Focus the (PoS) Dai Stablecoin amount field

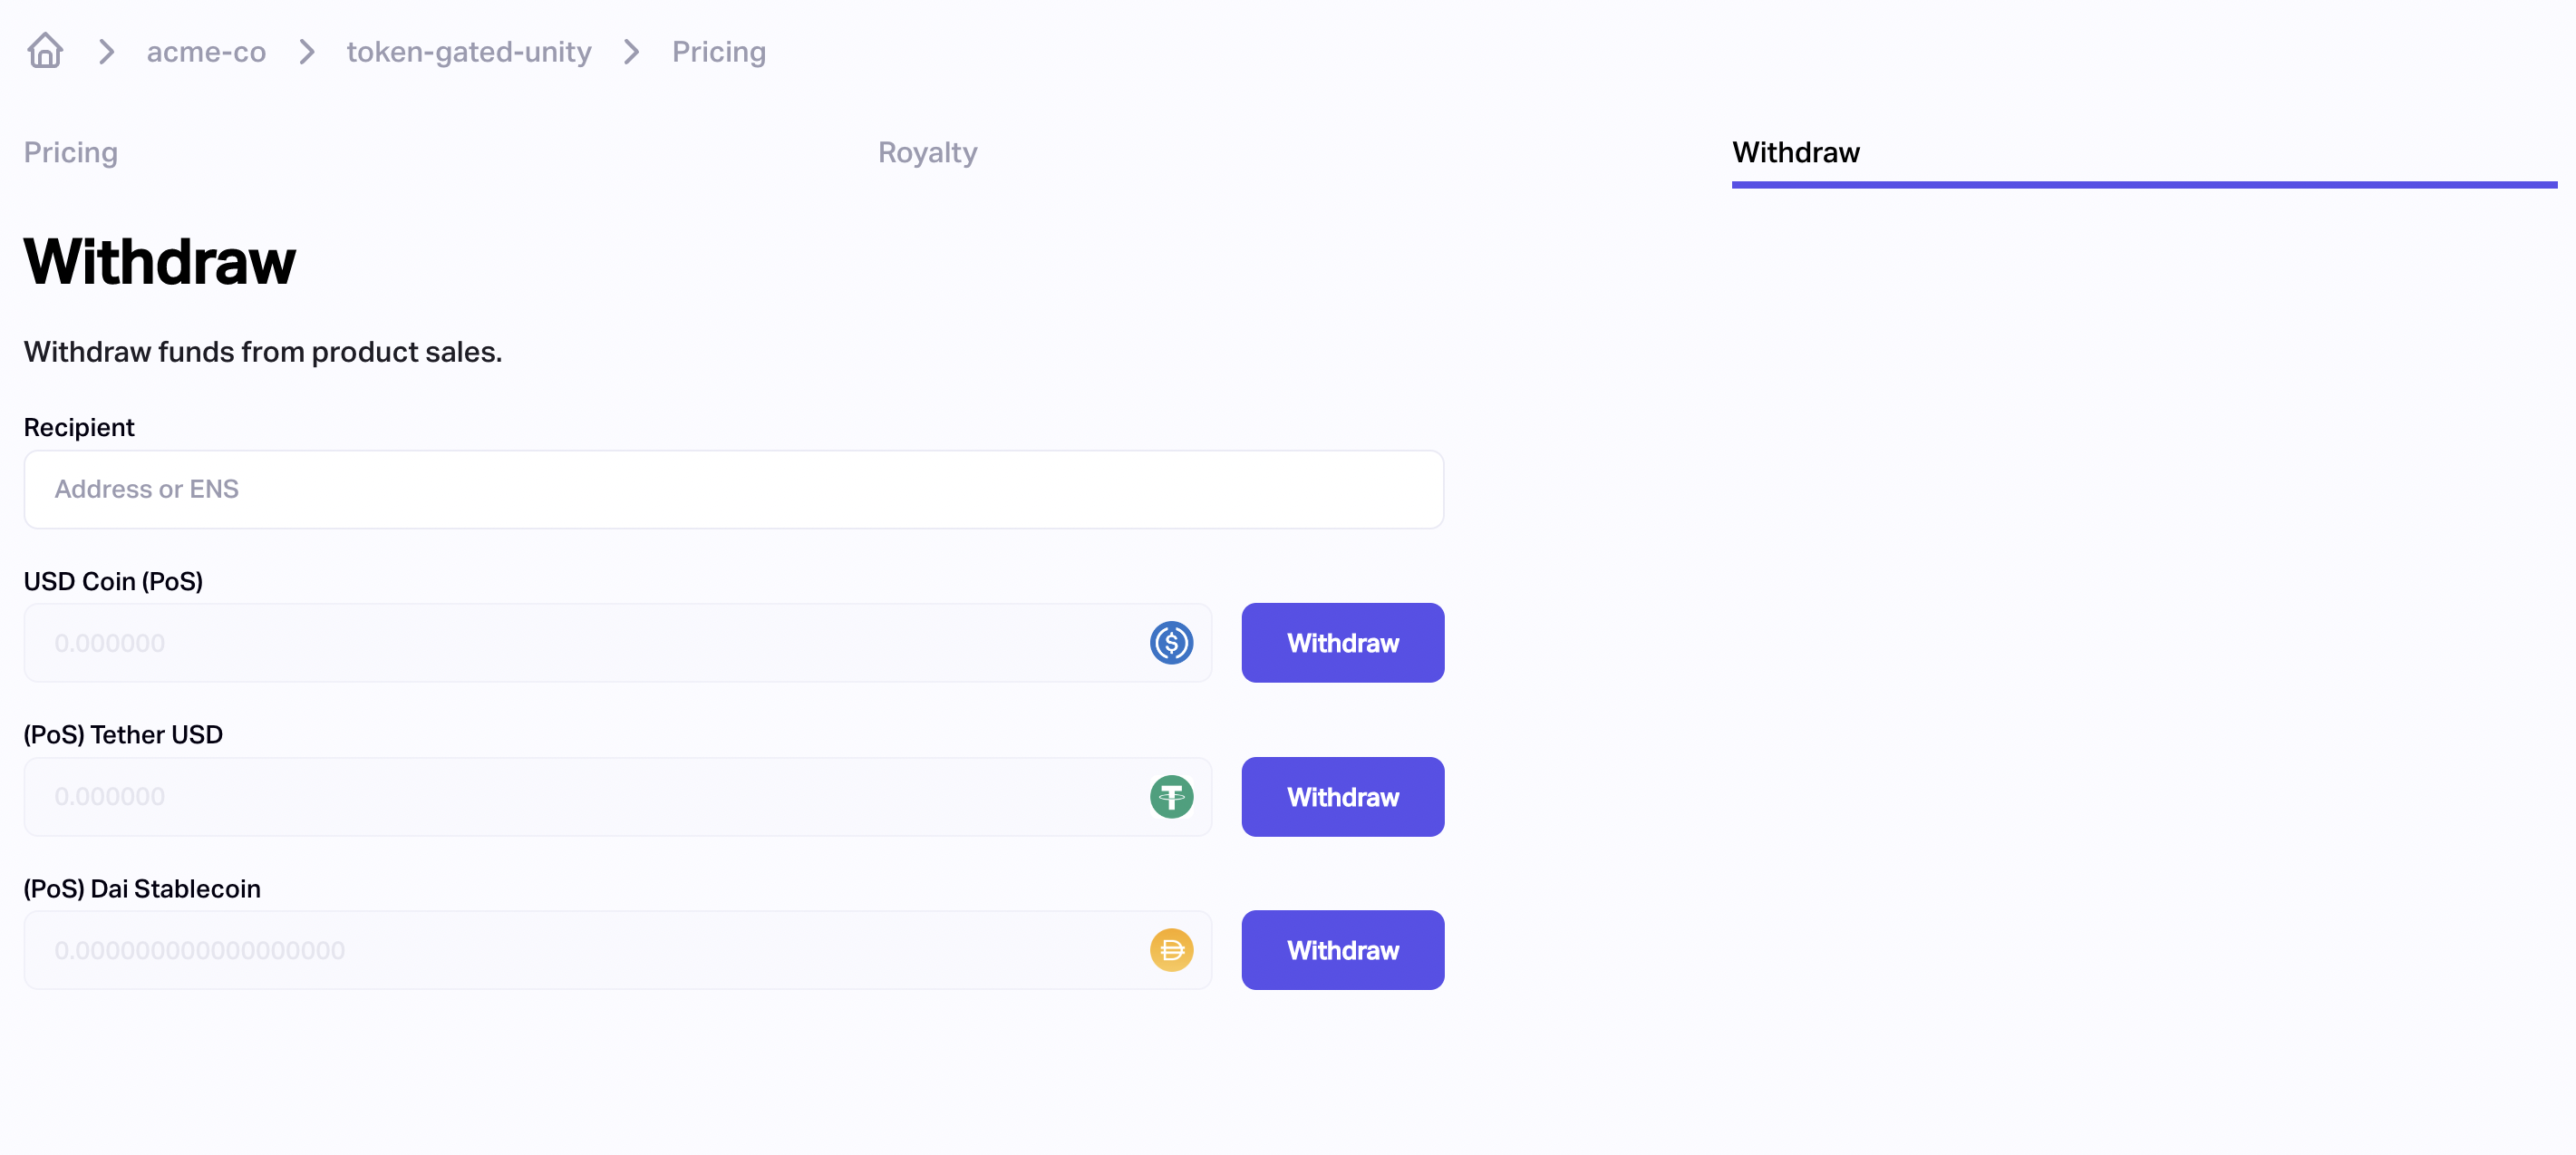coord(618,950)
